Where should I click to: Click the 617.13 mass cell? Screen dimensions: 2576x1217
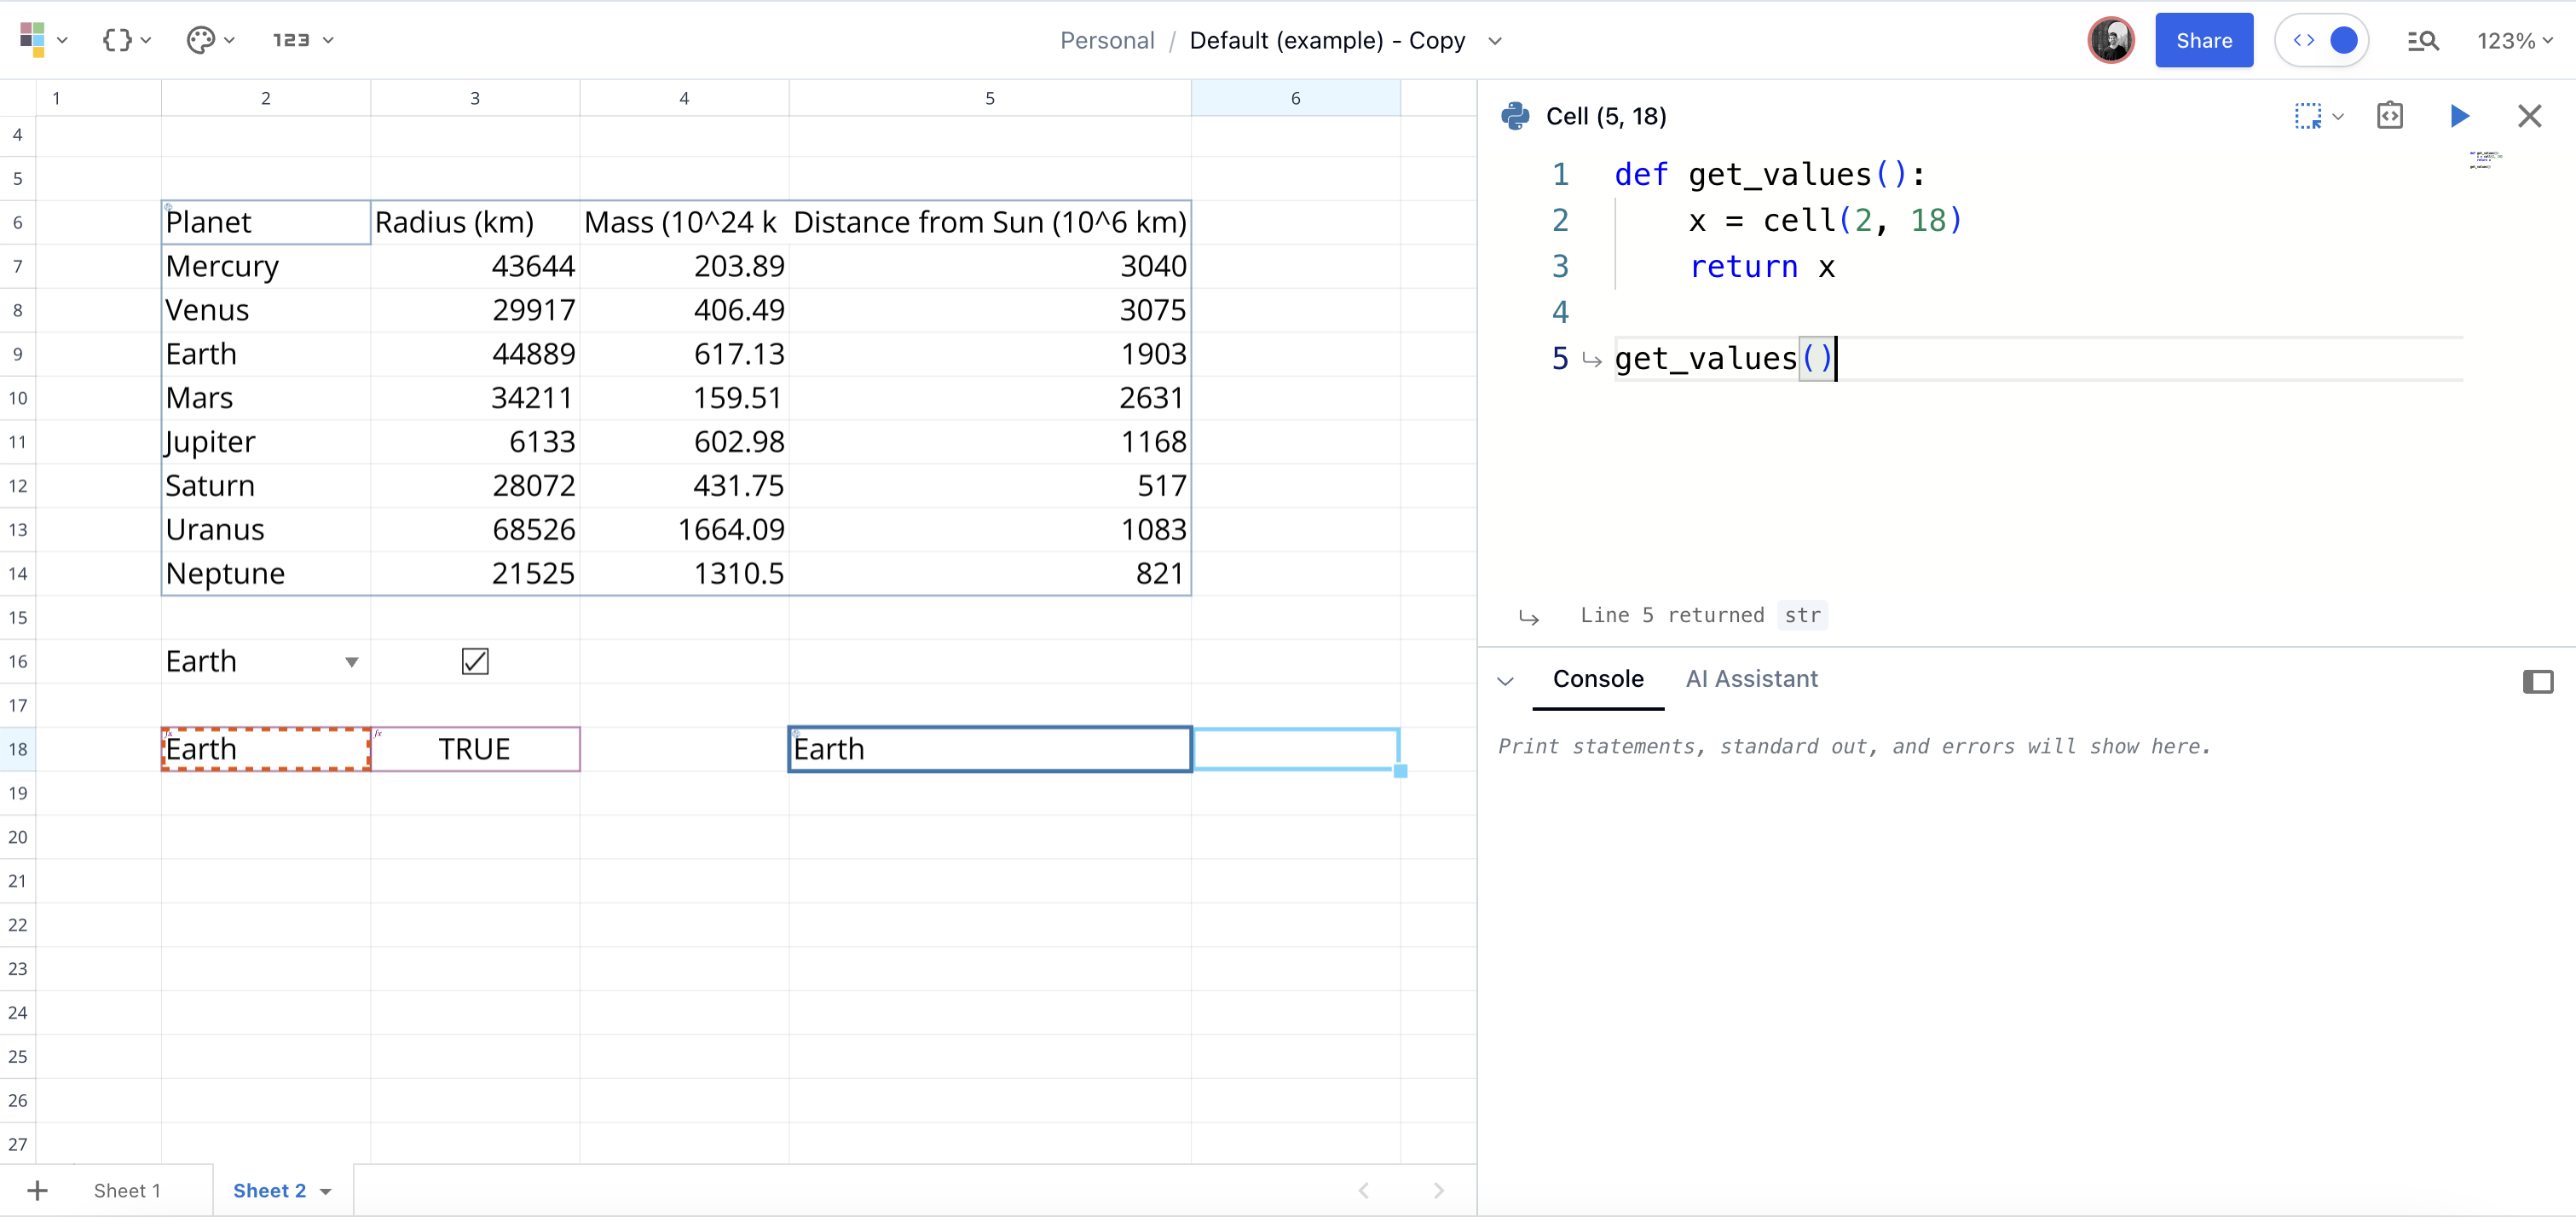pyautogui.click(x=684, y=354)
